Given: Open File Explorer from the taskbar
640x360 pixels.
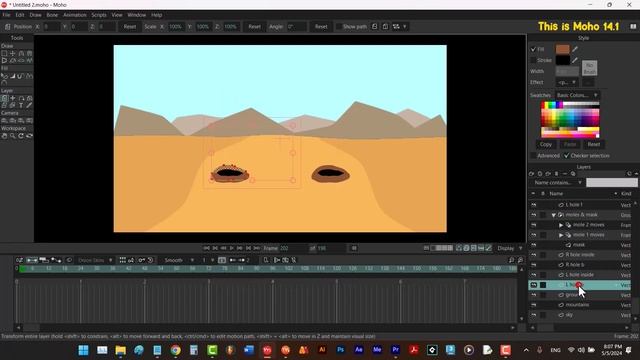Looking at the screenshot, I should point(120,350).
